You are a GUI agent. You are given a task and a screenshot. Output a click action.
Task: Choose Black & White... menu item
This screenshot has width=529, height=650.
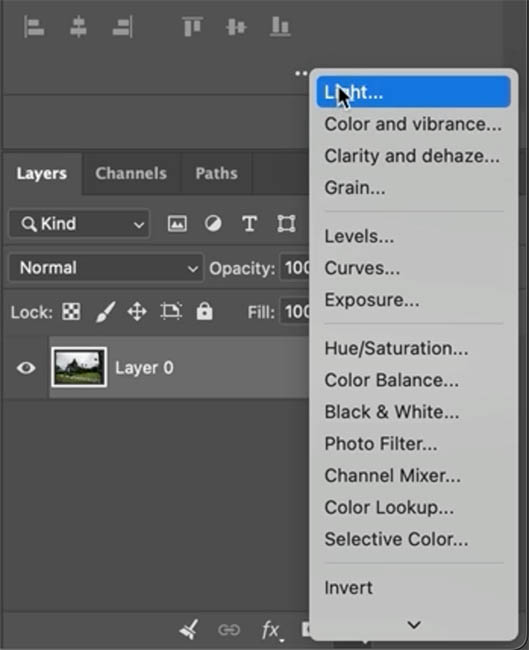(413, 412)
